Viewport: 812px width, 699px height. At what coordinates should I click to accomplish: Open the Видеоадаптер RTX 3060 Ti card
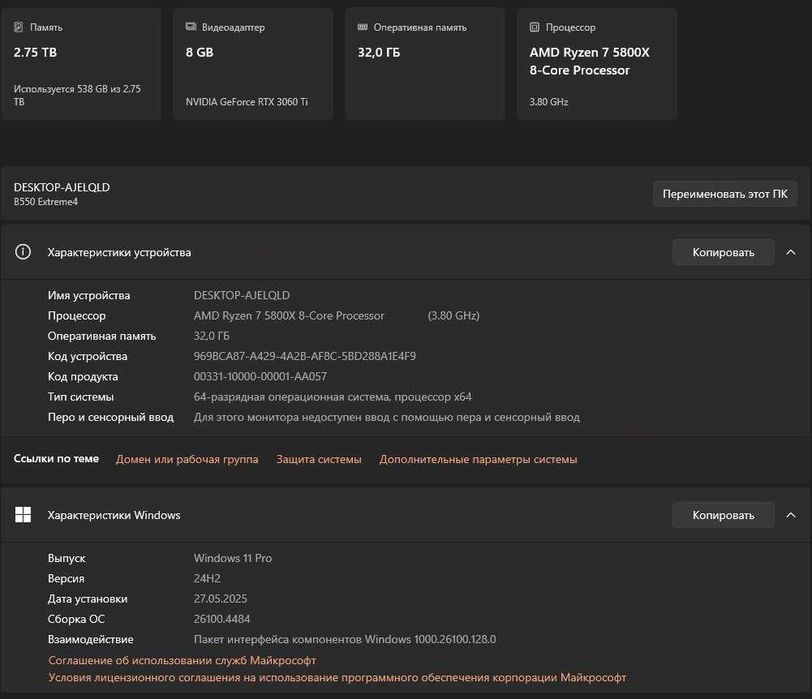point(253,64)
